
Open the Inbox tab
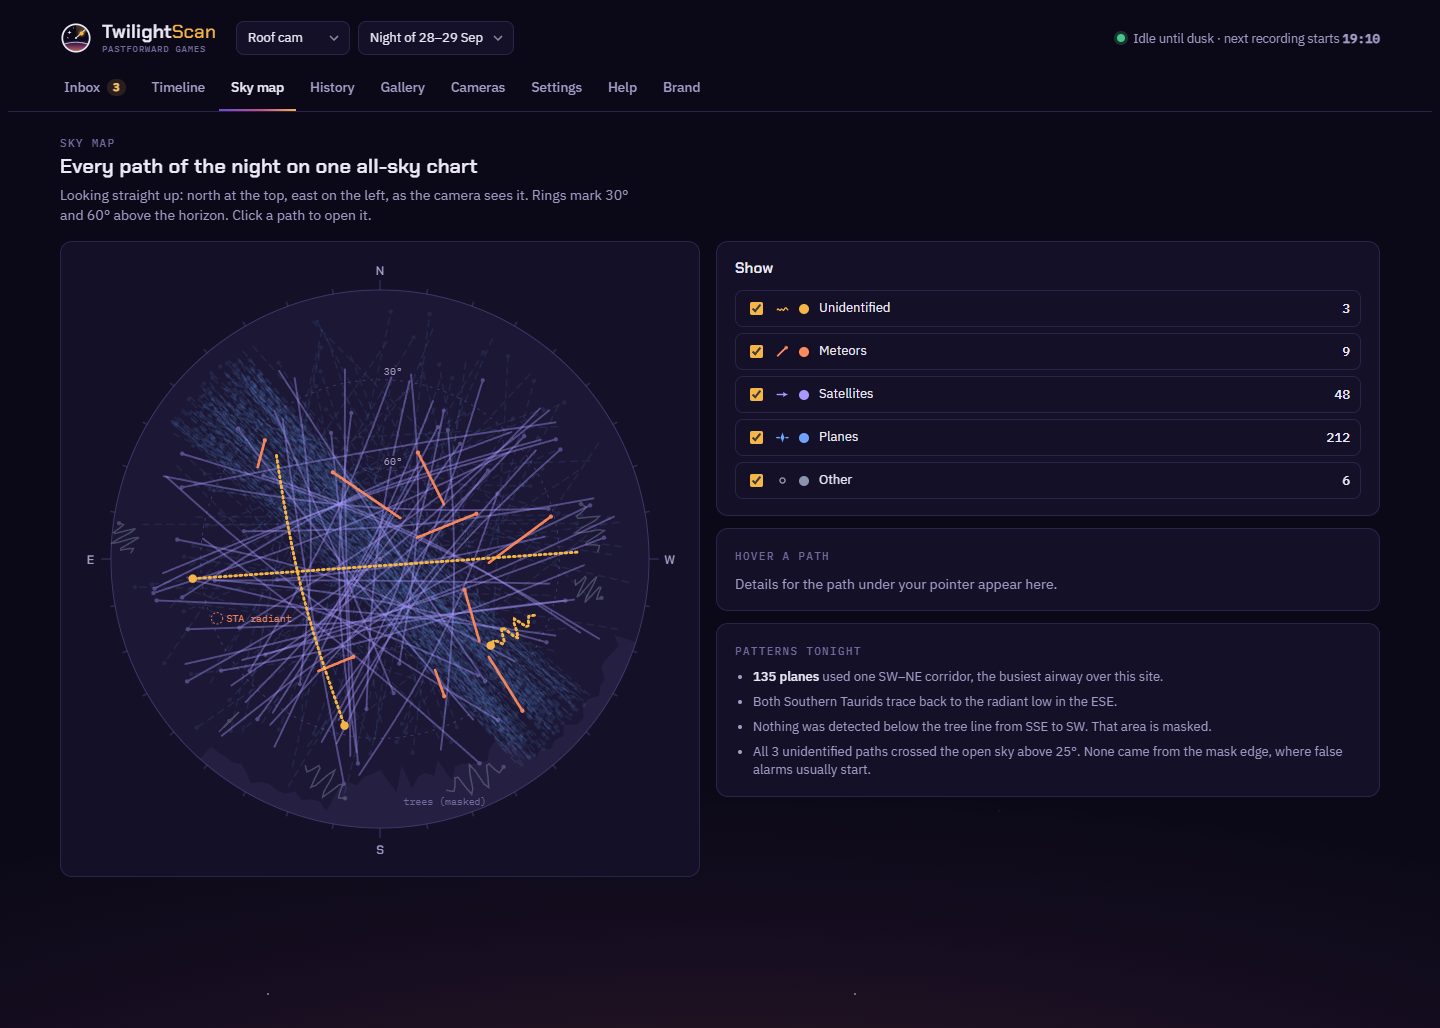[x=94, y=87]
